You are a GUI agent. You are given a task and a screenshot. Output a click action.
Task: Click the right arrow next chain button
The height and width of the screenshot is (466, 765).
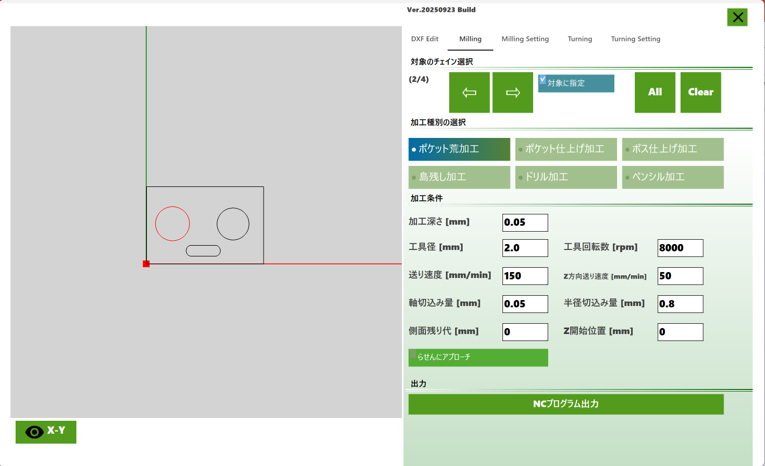tap(512, 93)
